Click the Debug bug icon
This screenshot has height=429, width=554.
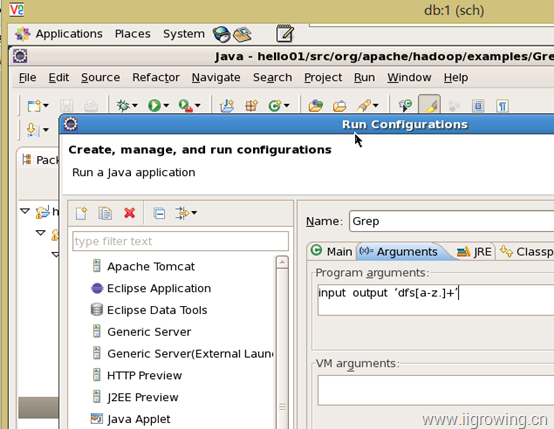pyautogui.click(x=123, y=105)
